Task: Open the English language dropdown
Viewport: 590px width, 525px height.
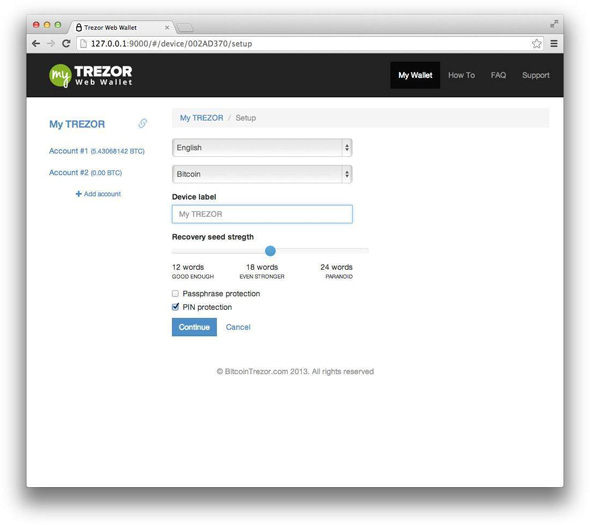Action: [262, 148]
